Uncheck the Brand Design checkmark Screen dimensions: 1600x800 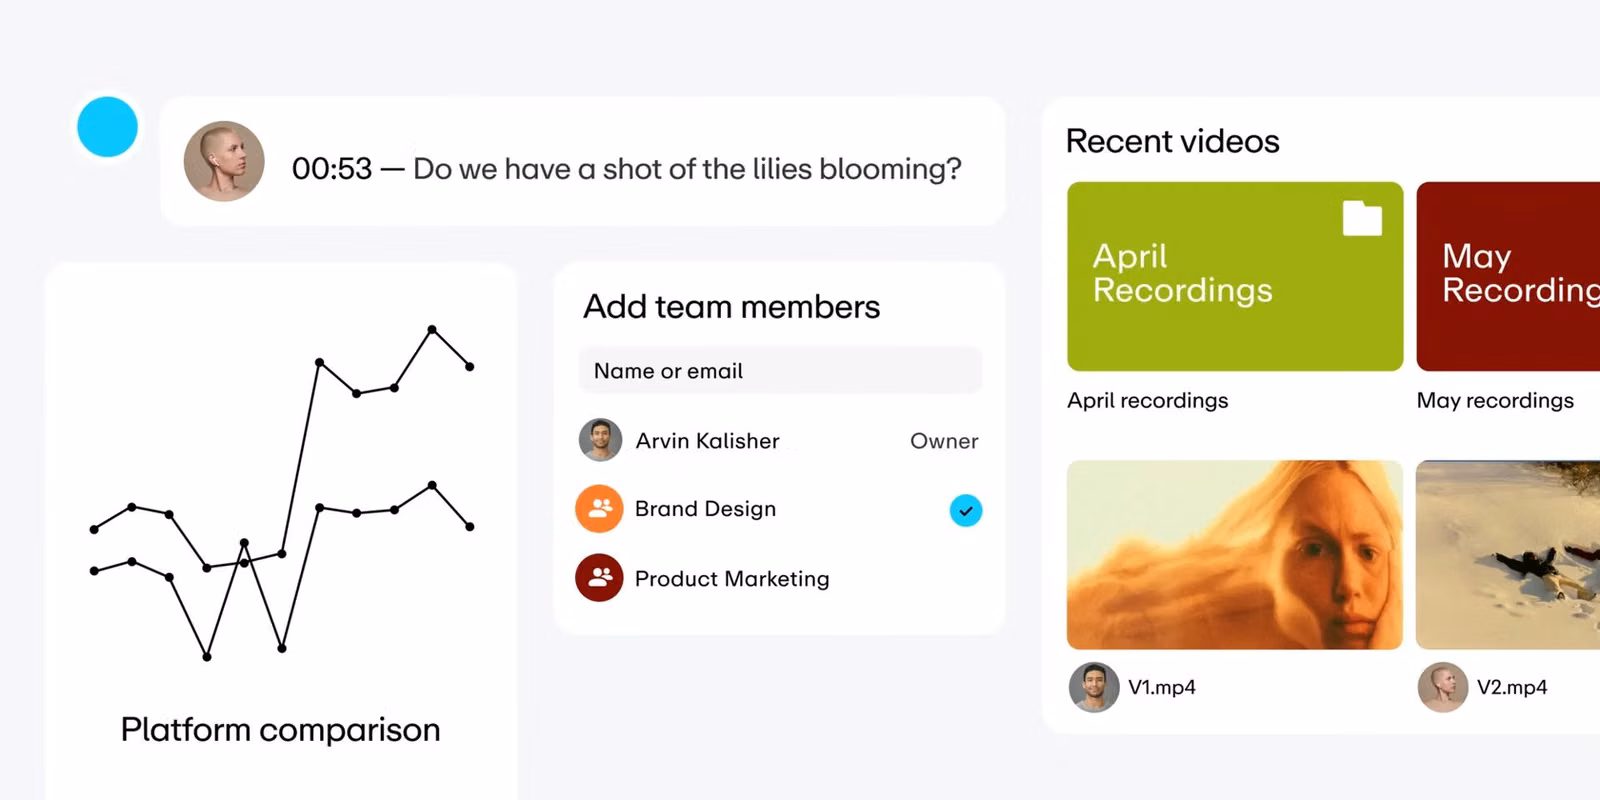tap(965, 511)
